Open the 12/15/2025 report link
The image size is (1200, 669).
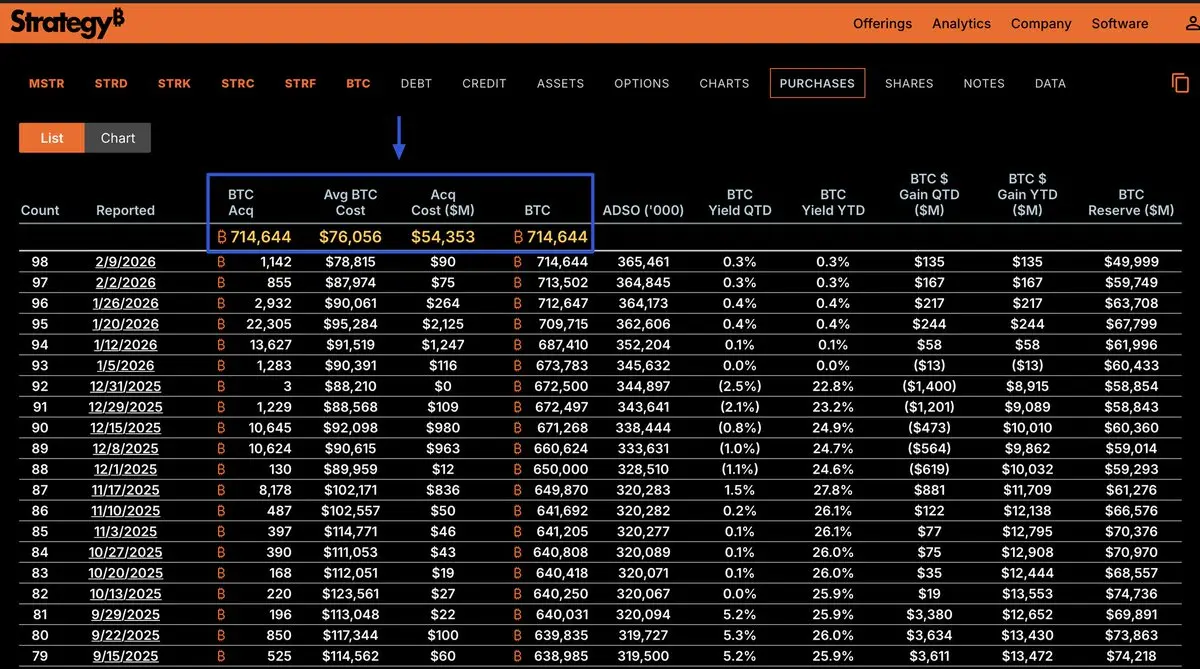(x=125, y=428)
